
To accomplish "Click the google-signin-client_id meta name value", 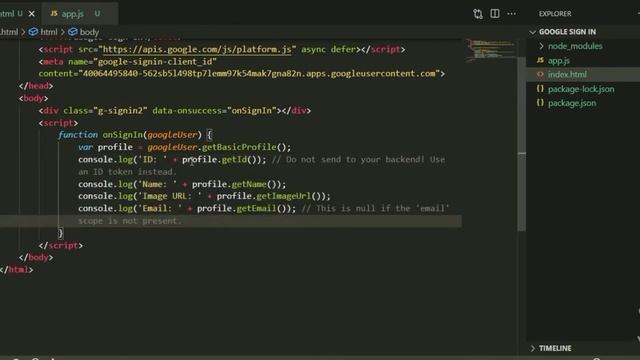I will click(x=155, y=62).
